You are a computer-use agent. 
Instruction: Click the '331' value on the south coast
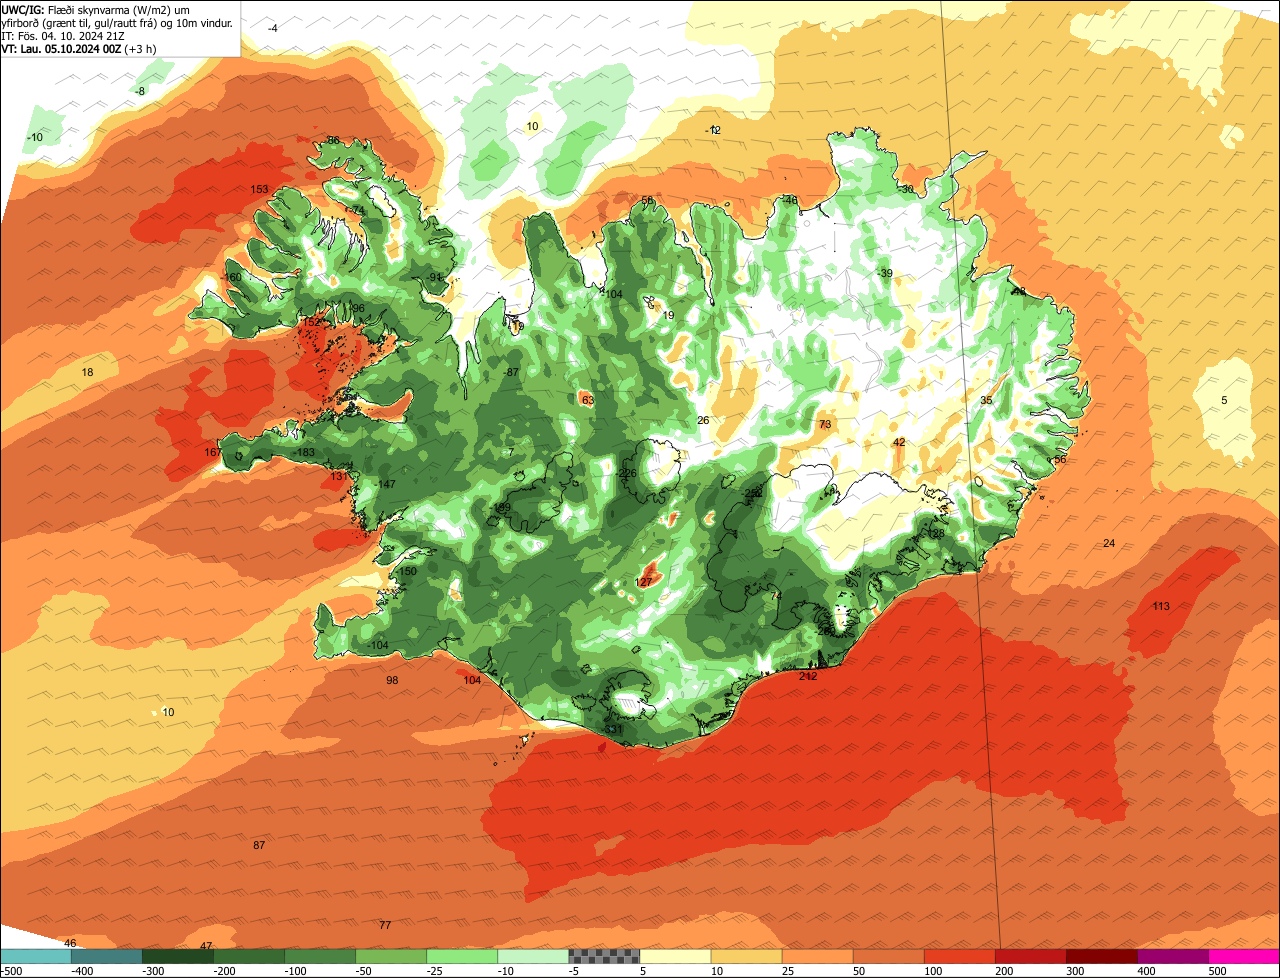(614, 730)
